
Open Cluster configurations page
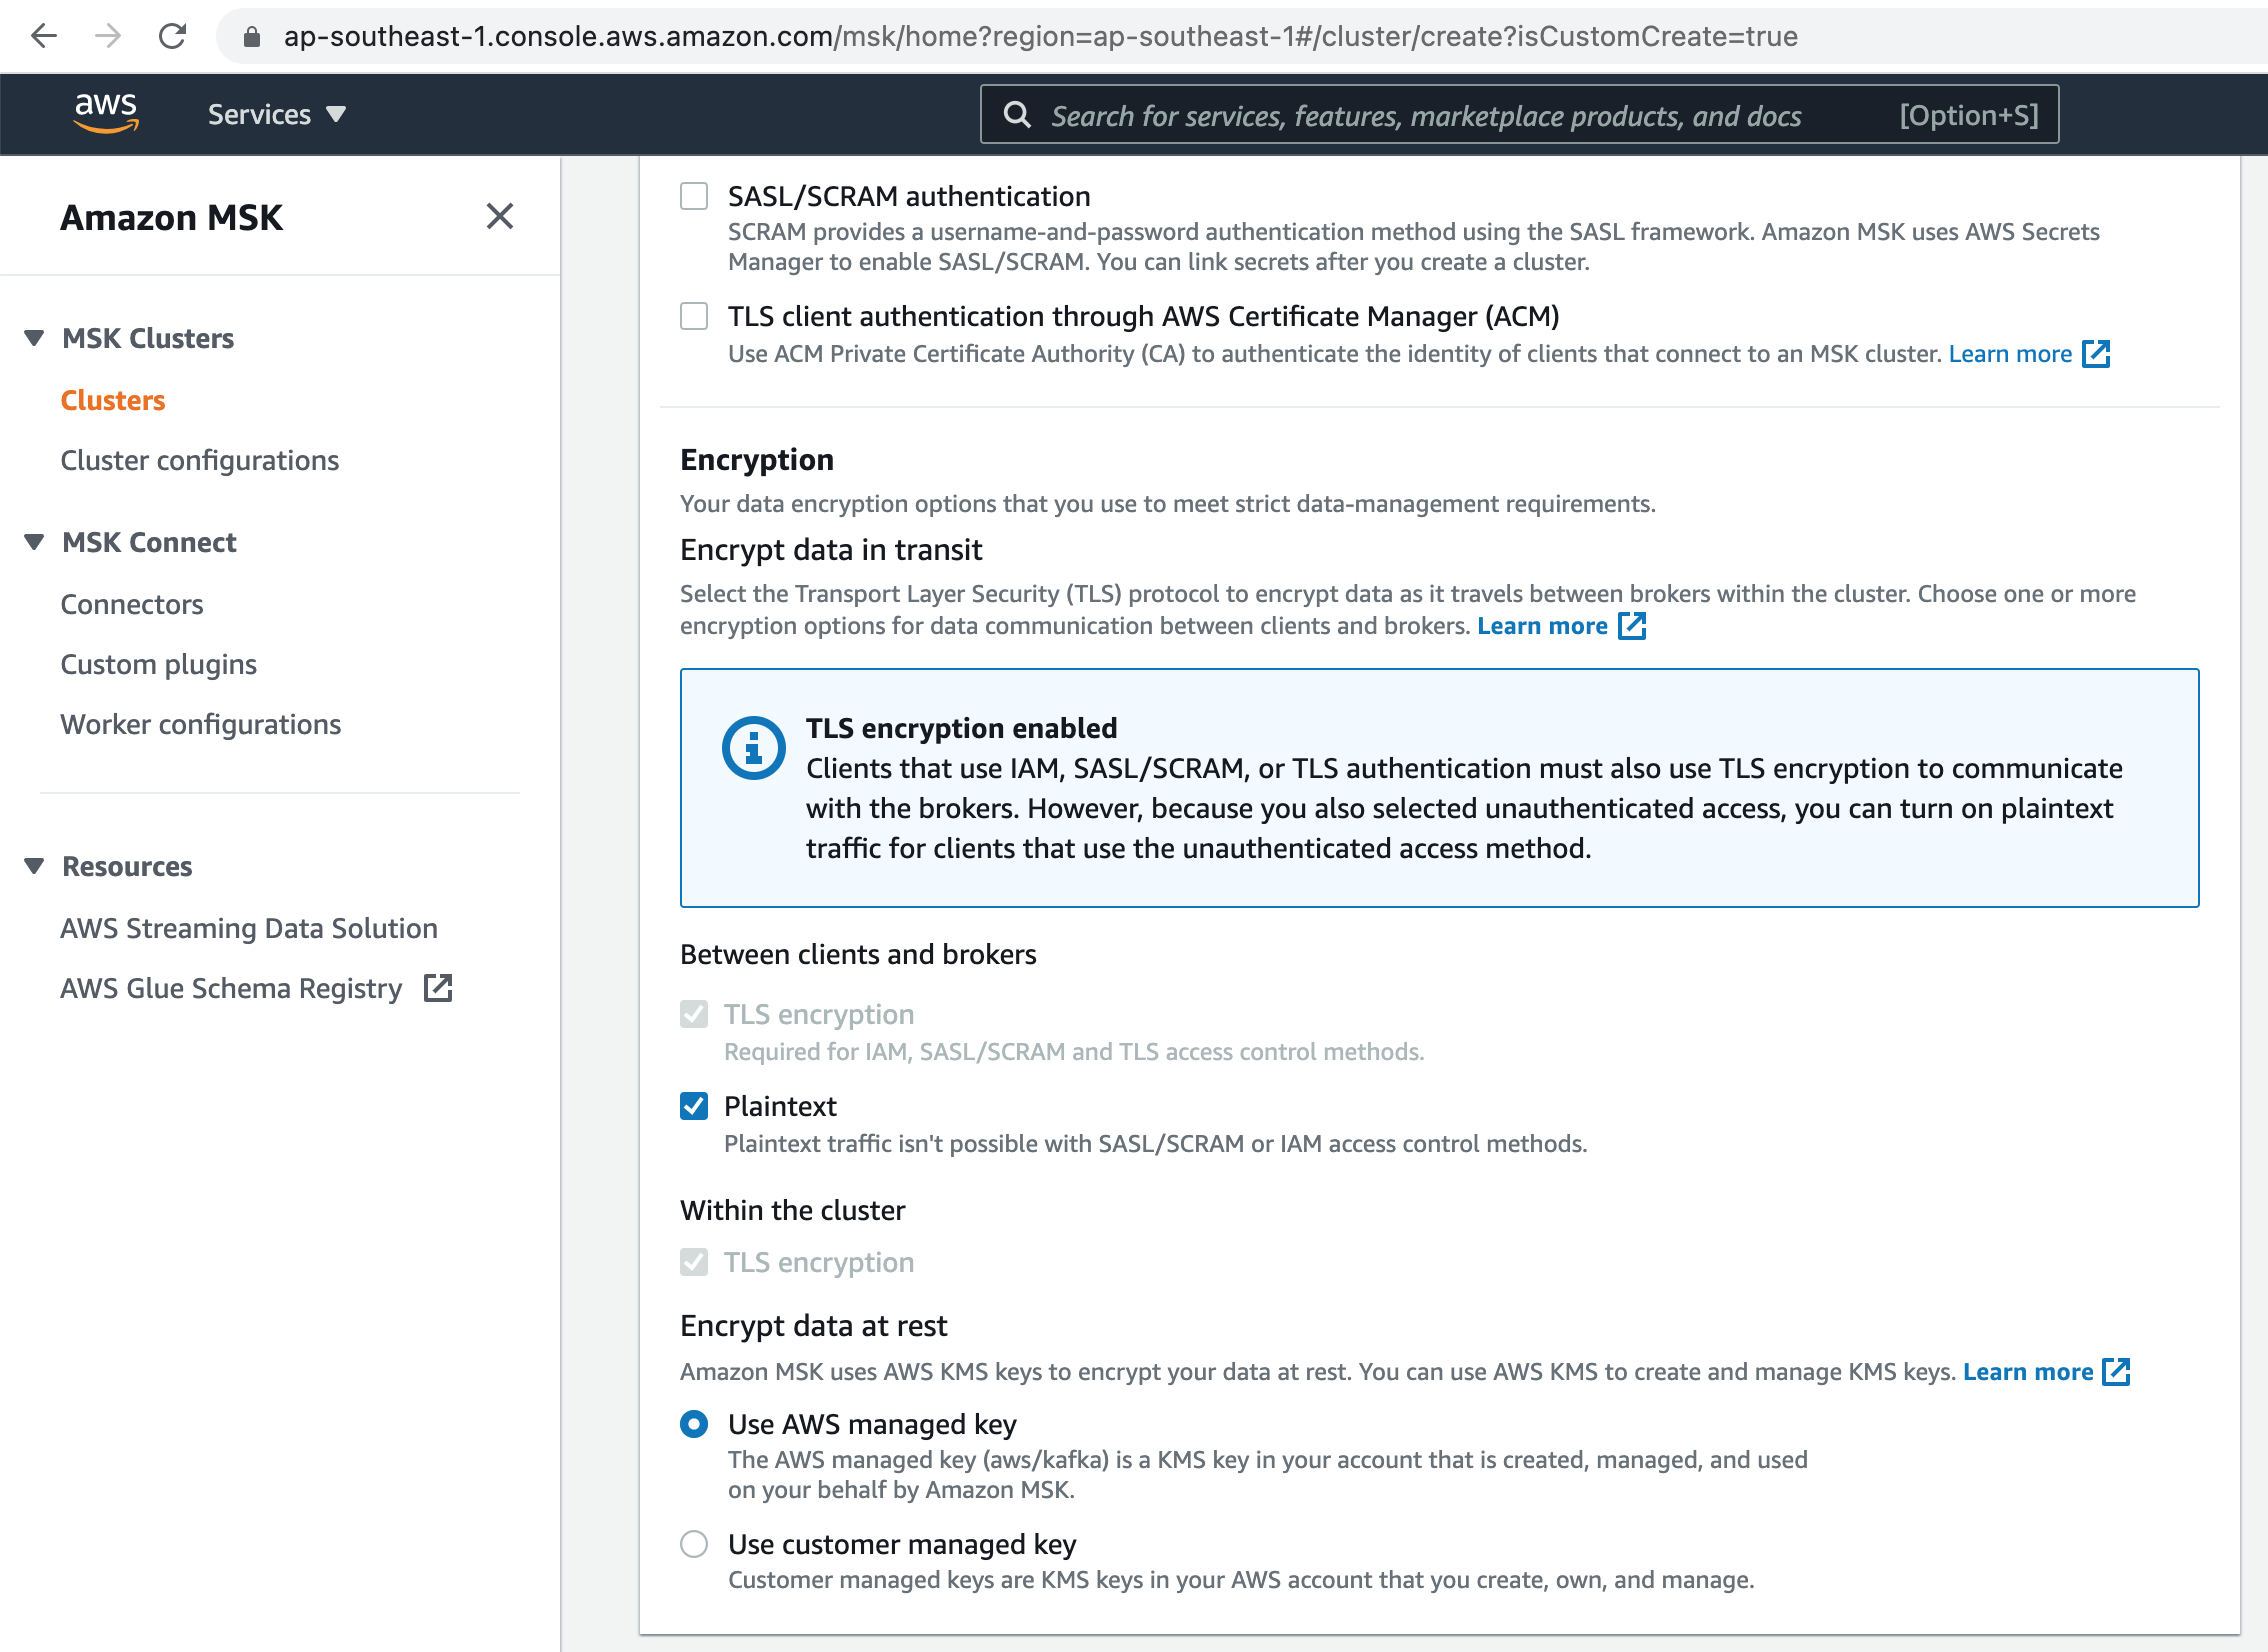pyautogui.click(x=201, y=460)
